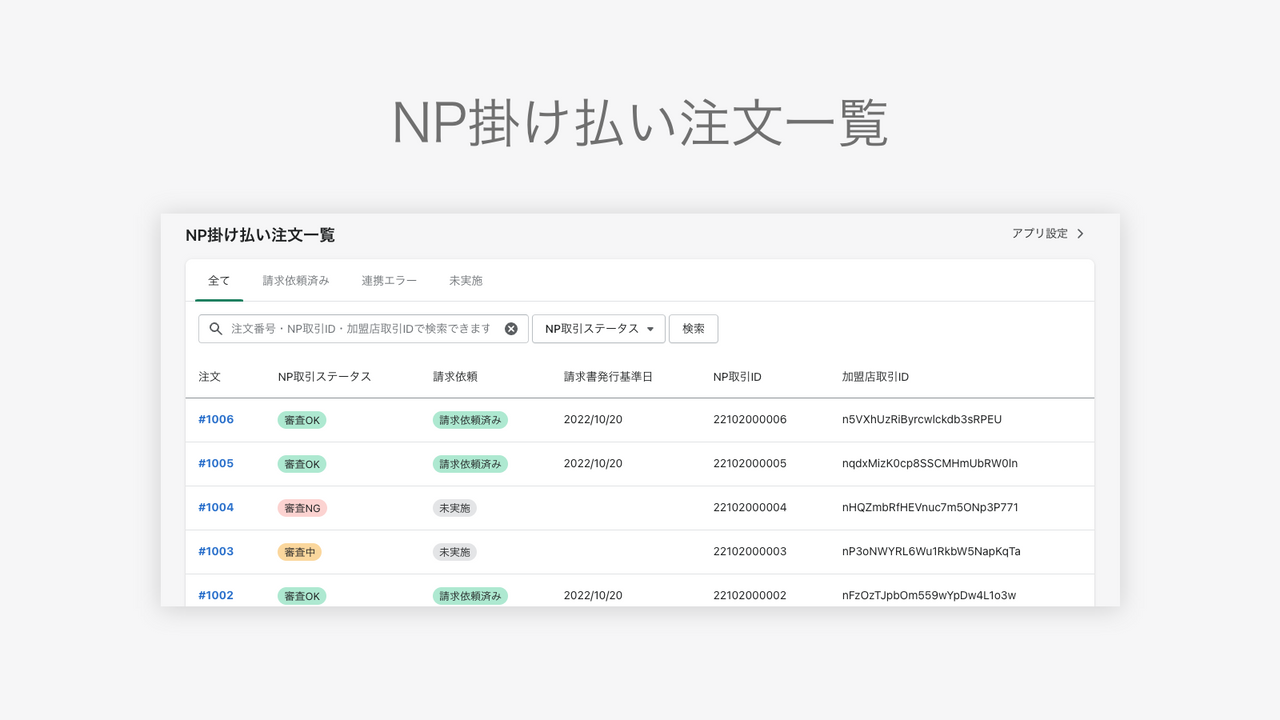1280x720 pixels.
Task: Click the chevron next to アプリ設定
Action: pos(1080,234)
